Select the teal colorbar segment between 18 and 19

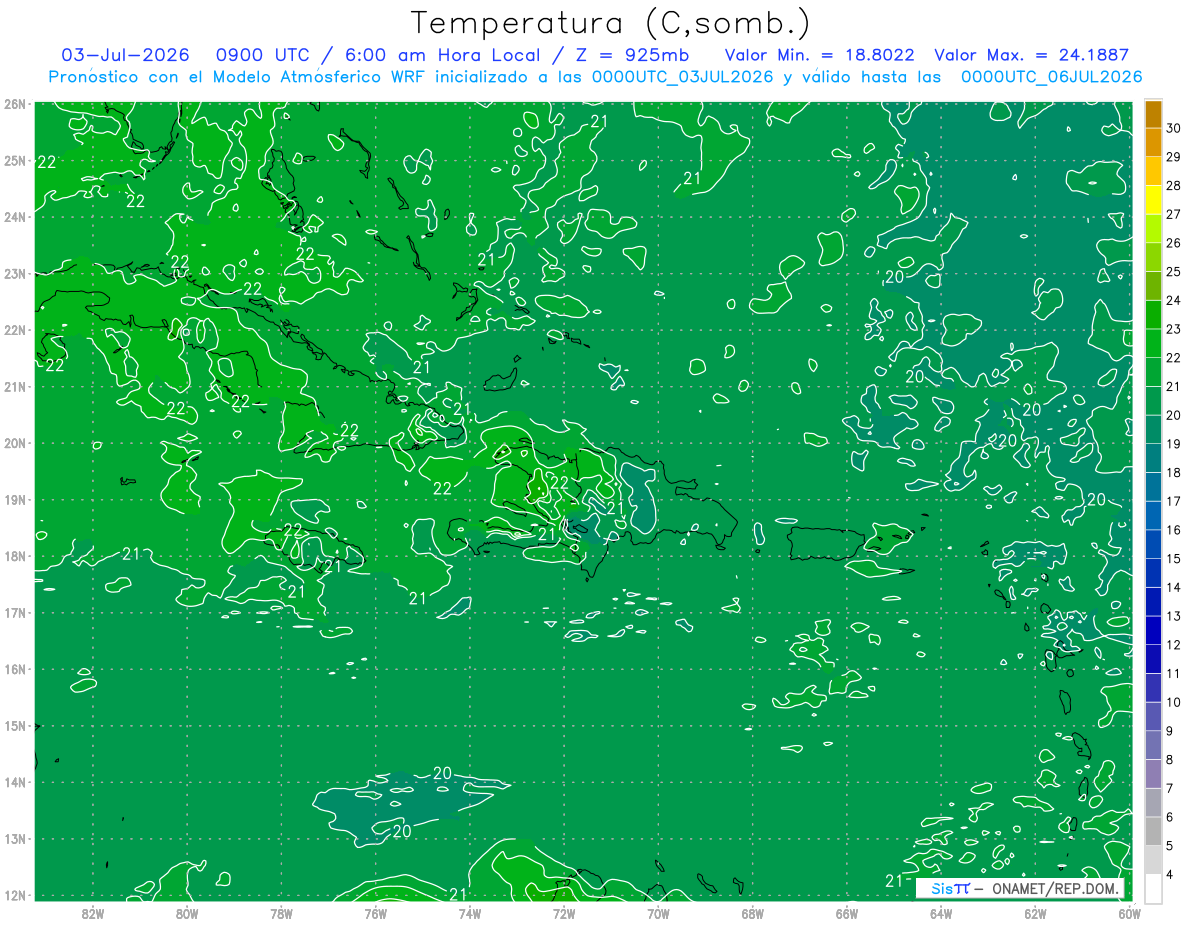(1153, 458)
